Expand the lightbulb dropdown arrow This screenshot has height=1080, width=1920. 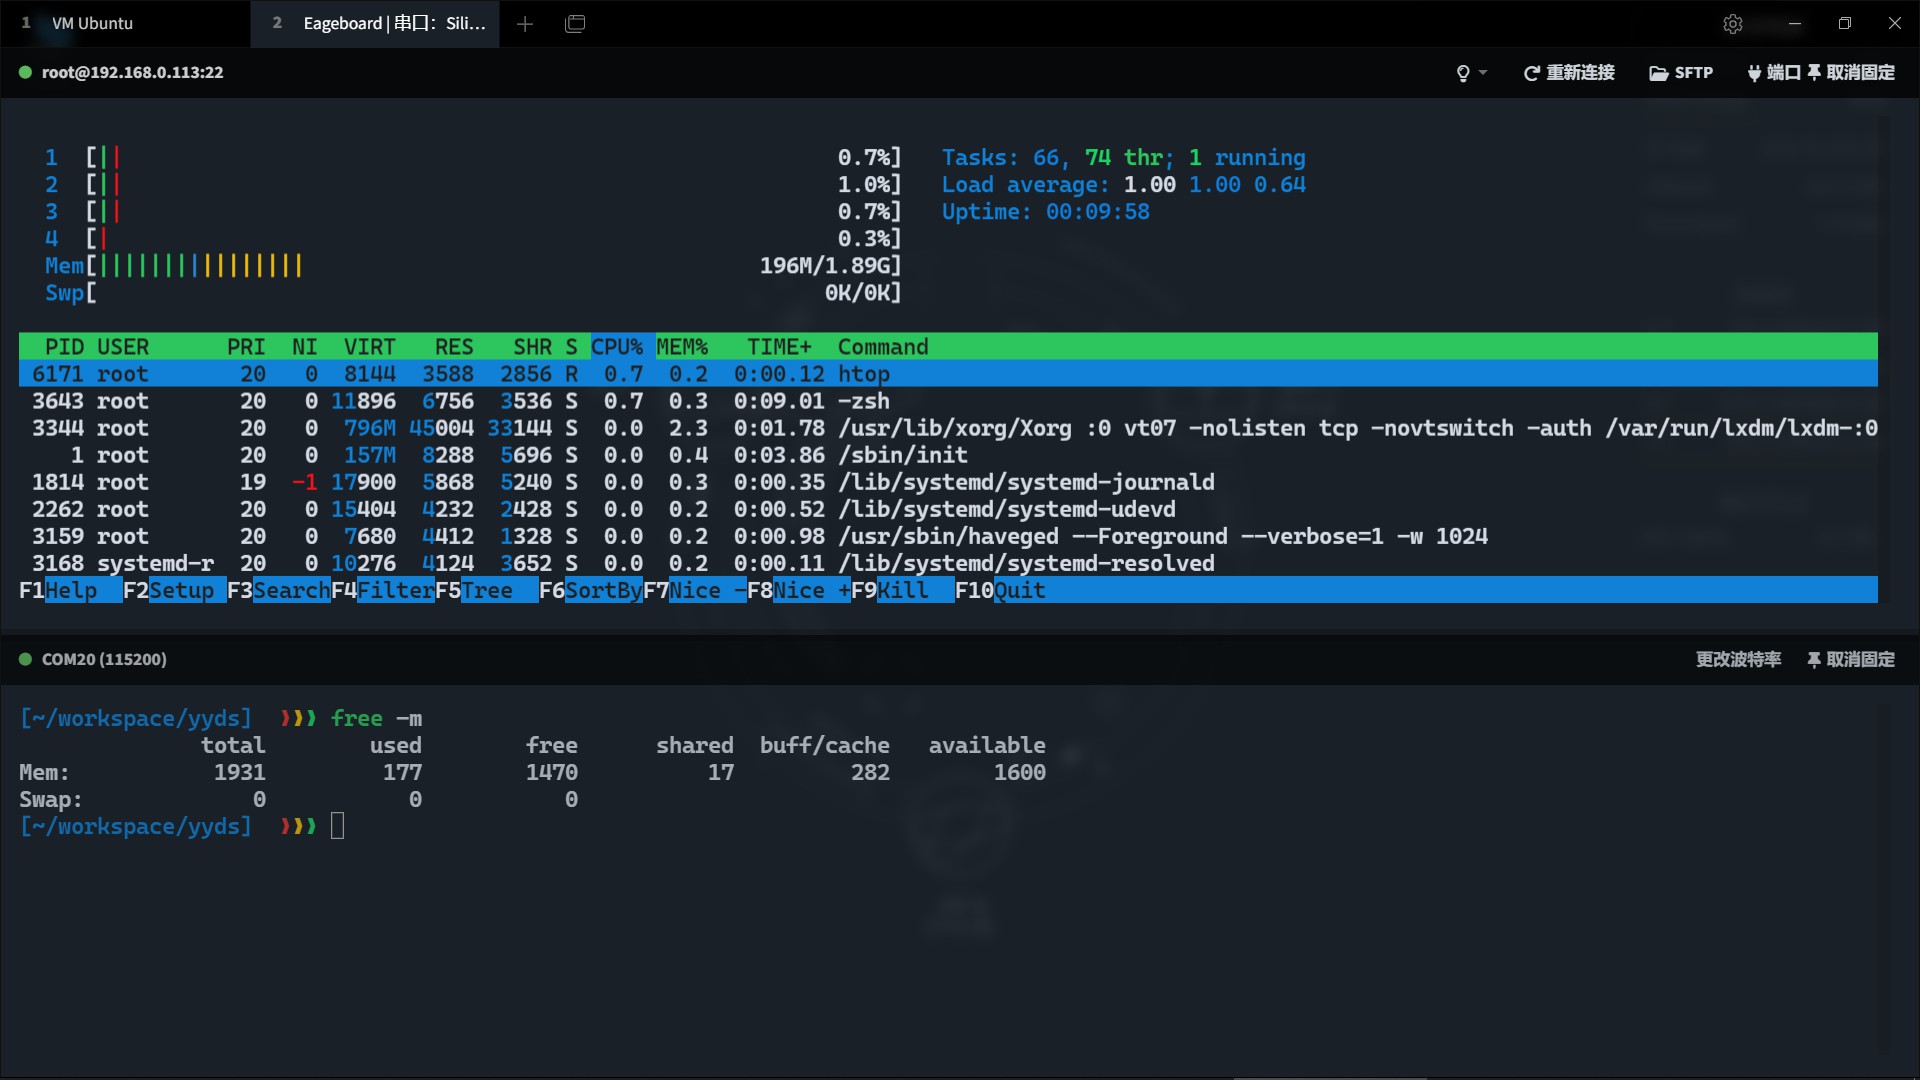1483,73
